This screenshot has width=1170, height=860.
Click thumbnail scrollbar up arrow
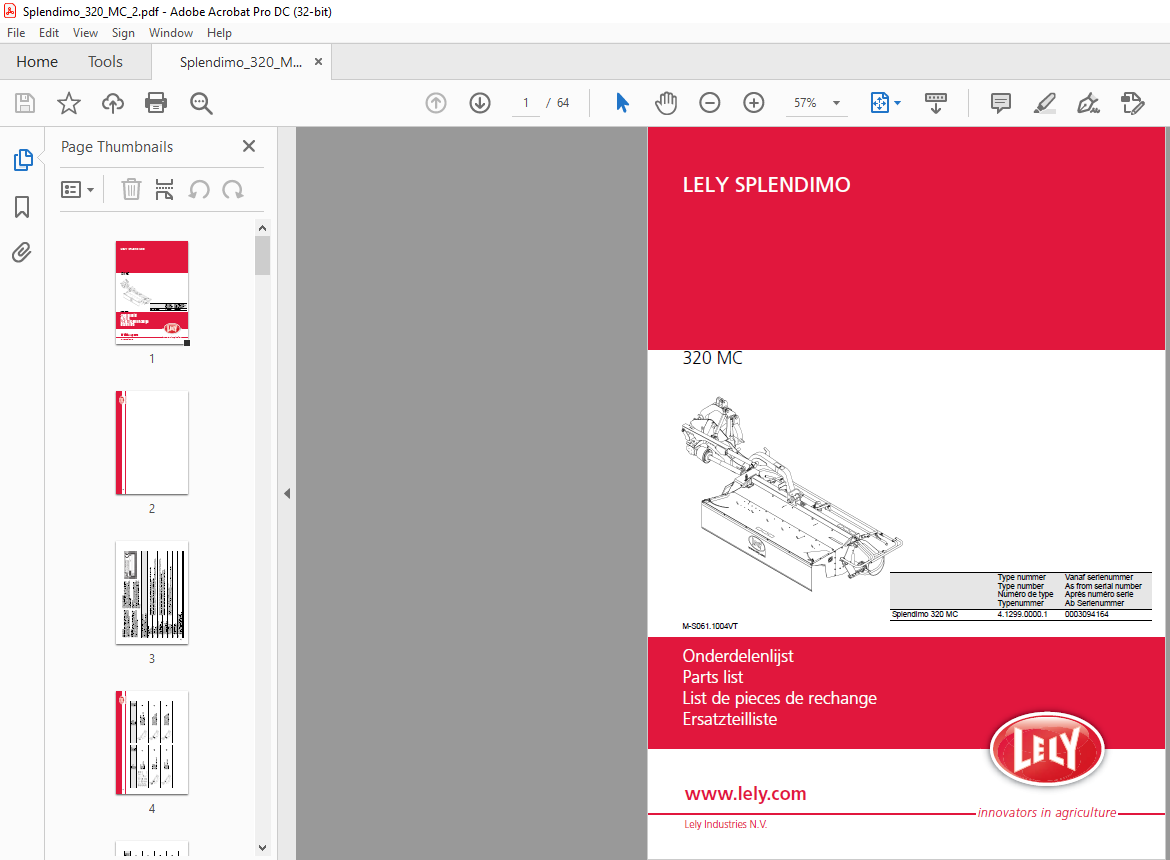[x=262, y=227]
